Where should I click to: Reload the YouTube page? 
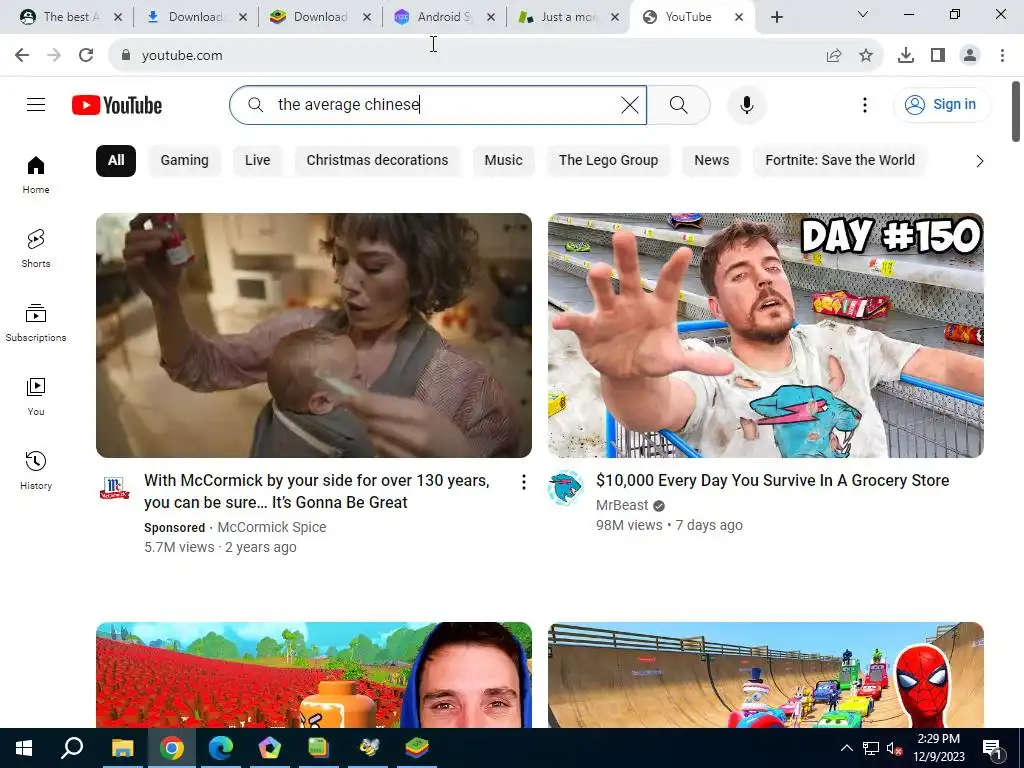[86, 55]
